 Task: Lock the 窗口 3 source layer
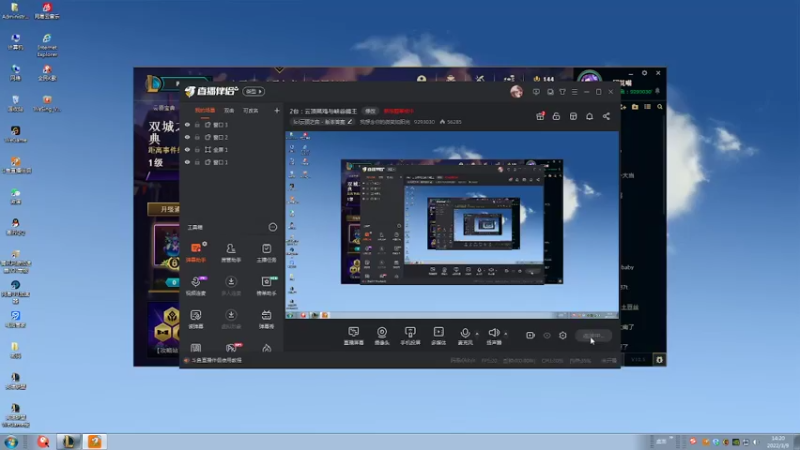pos(197,124)
